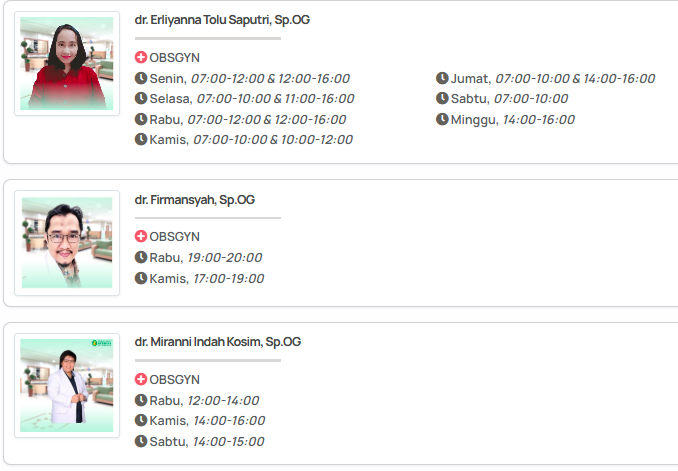
Task: Click the OBSGYN plus icon for dr. Firmansyah
Action: tap(141, 237)
